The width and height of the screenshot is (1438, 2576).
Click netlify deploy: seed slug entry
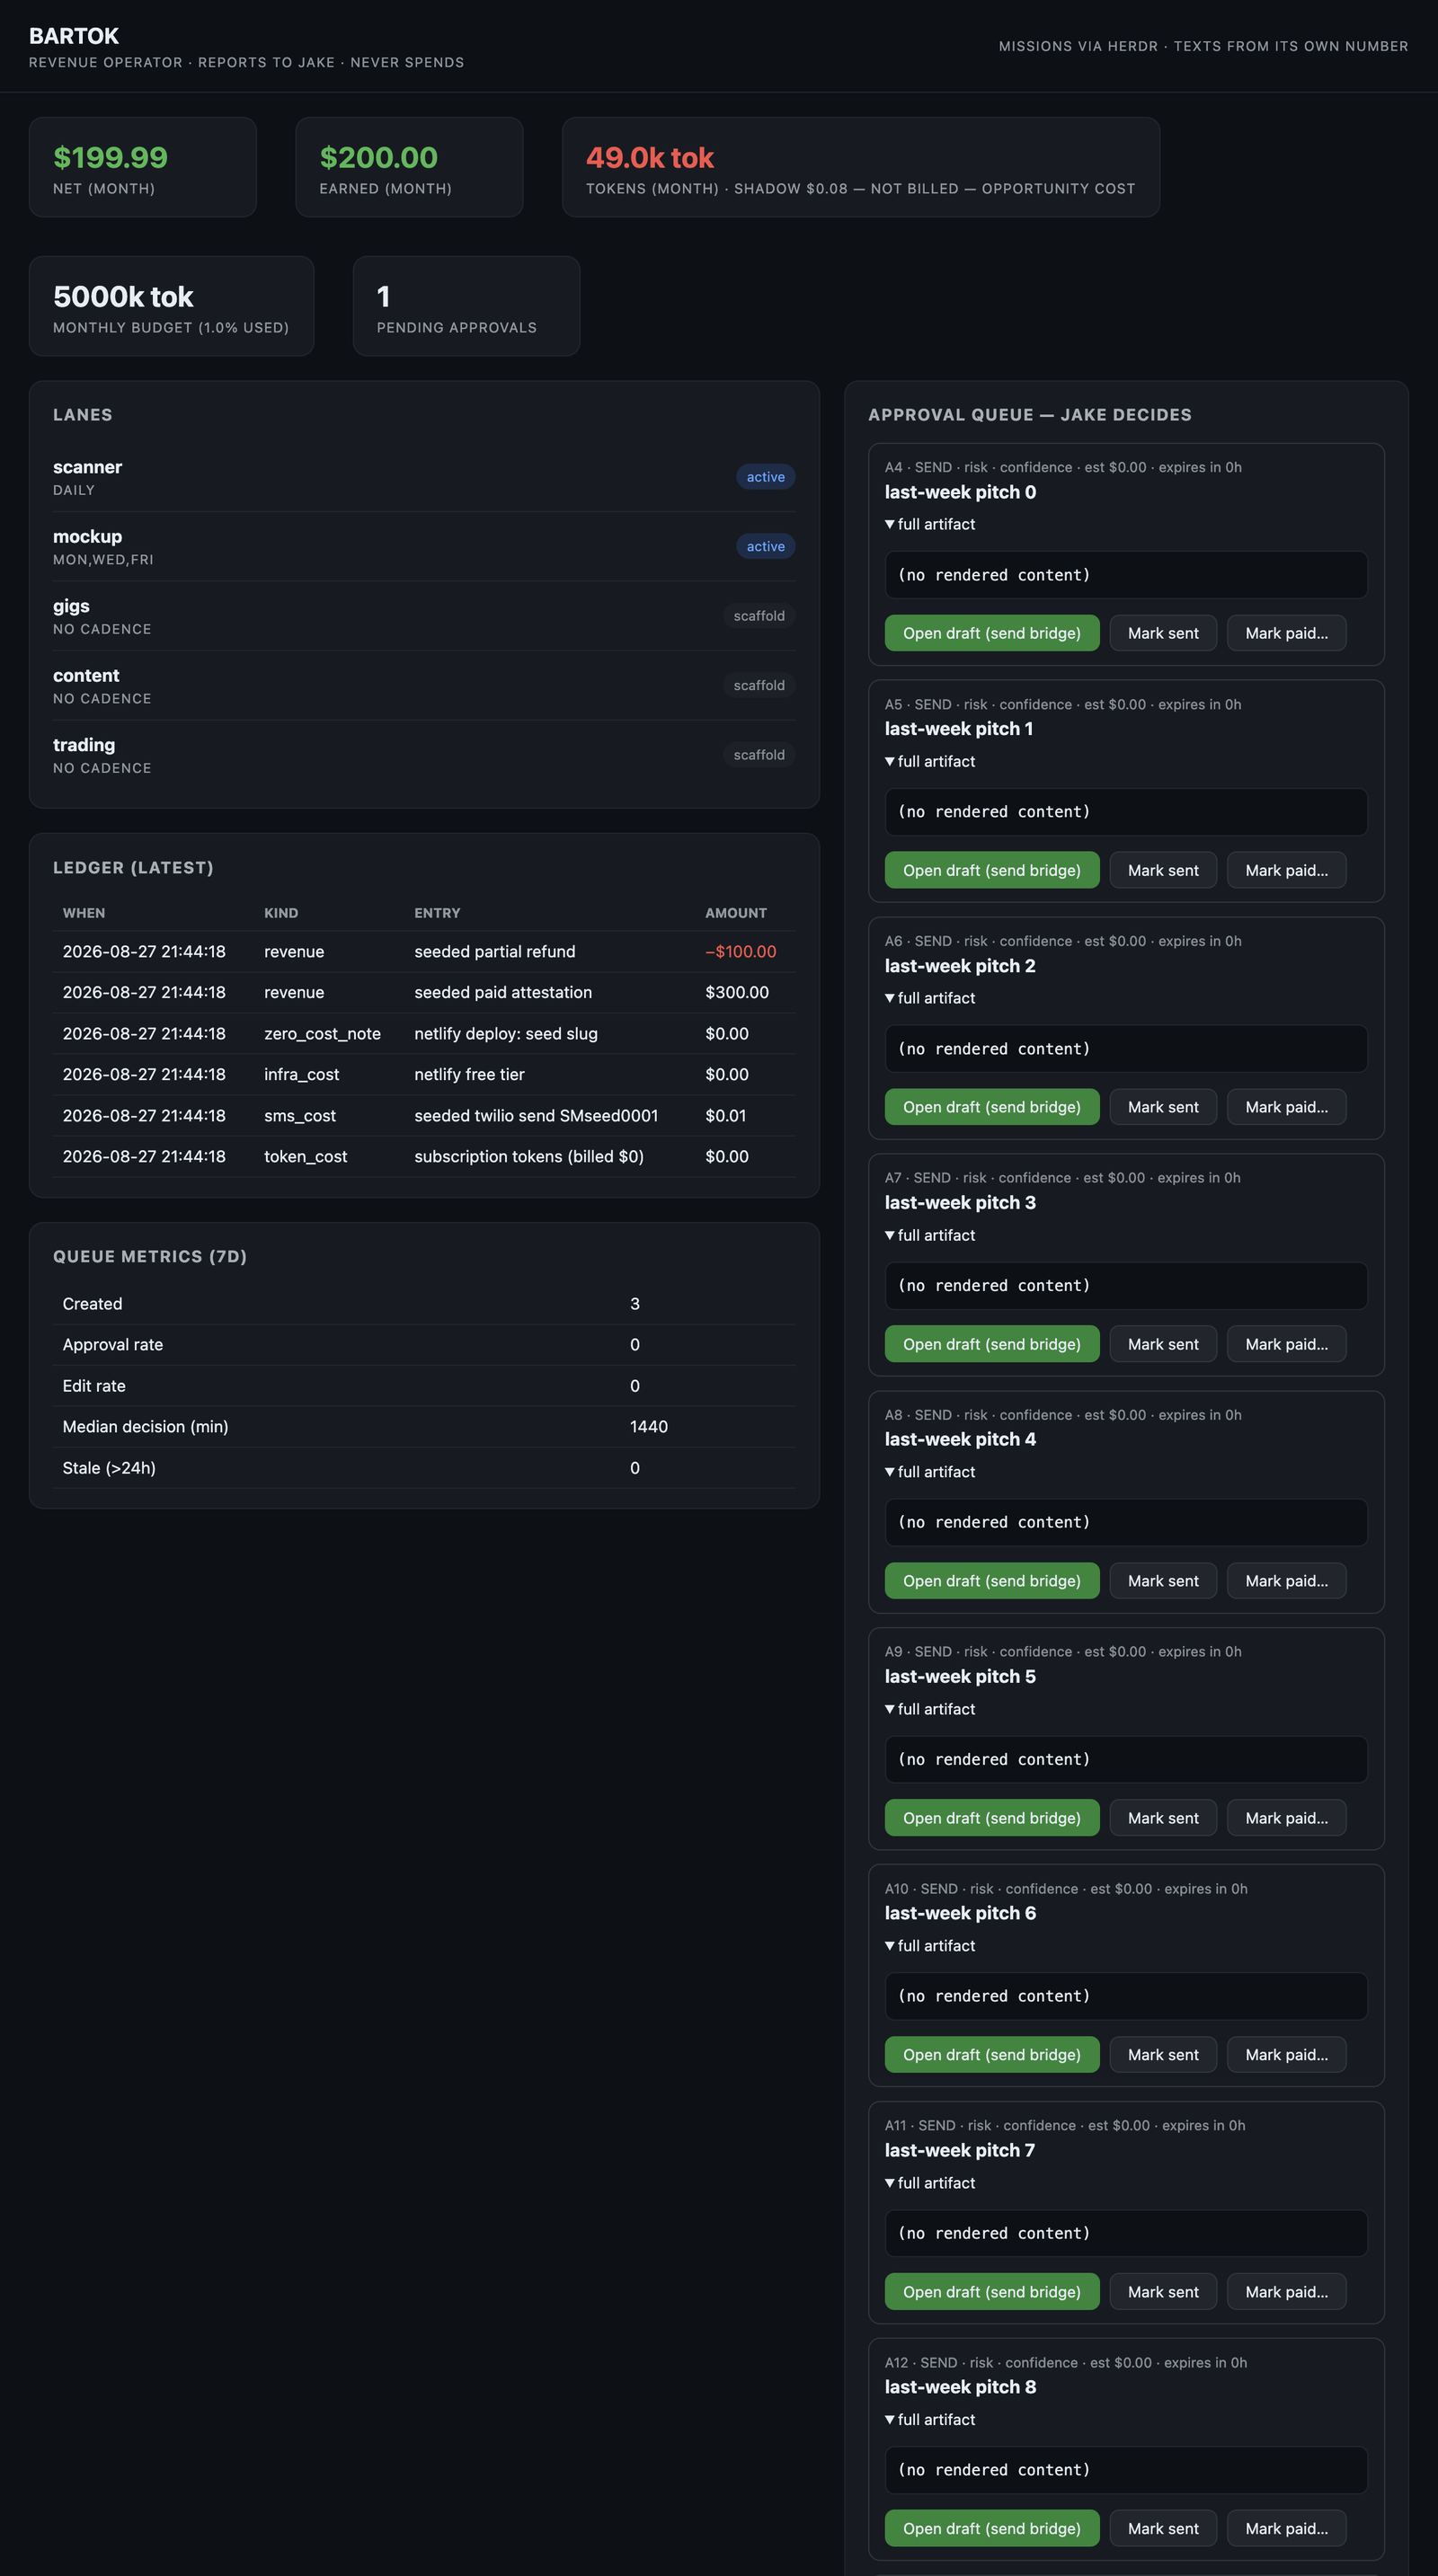(506, 1033)
